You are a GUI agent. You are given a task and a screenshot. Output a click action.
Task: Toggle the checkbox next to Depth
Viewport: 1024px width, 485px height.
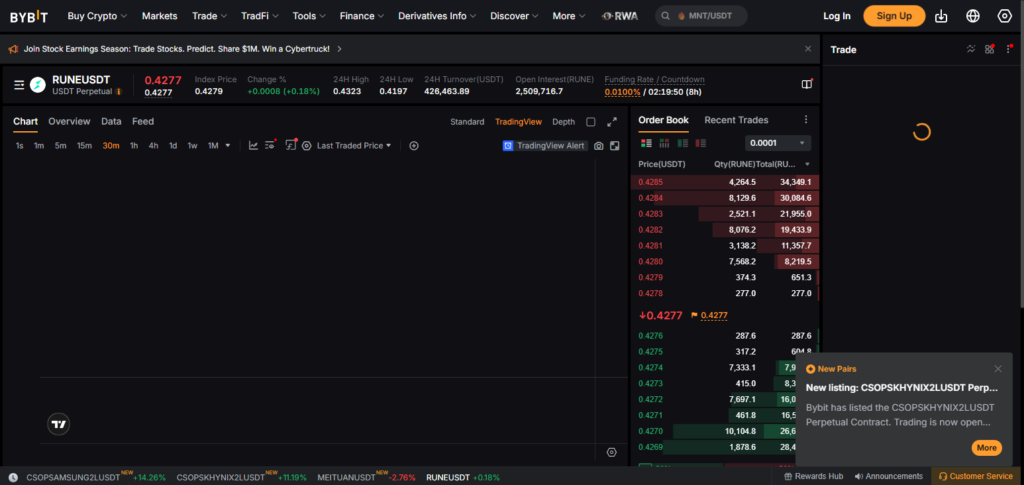tap(590, 121)
